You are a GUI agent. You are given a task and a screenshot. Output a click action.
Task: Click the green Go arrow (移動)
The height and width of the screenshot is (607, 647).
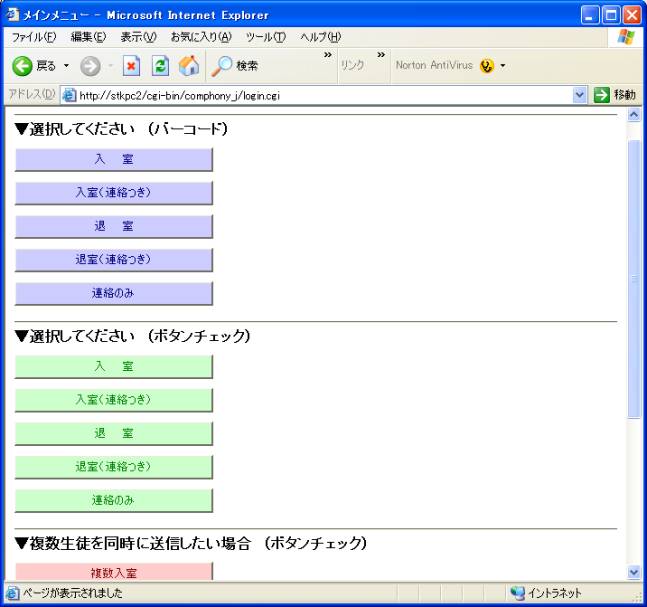[601, 95]
